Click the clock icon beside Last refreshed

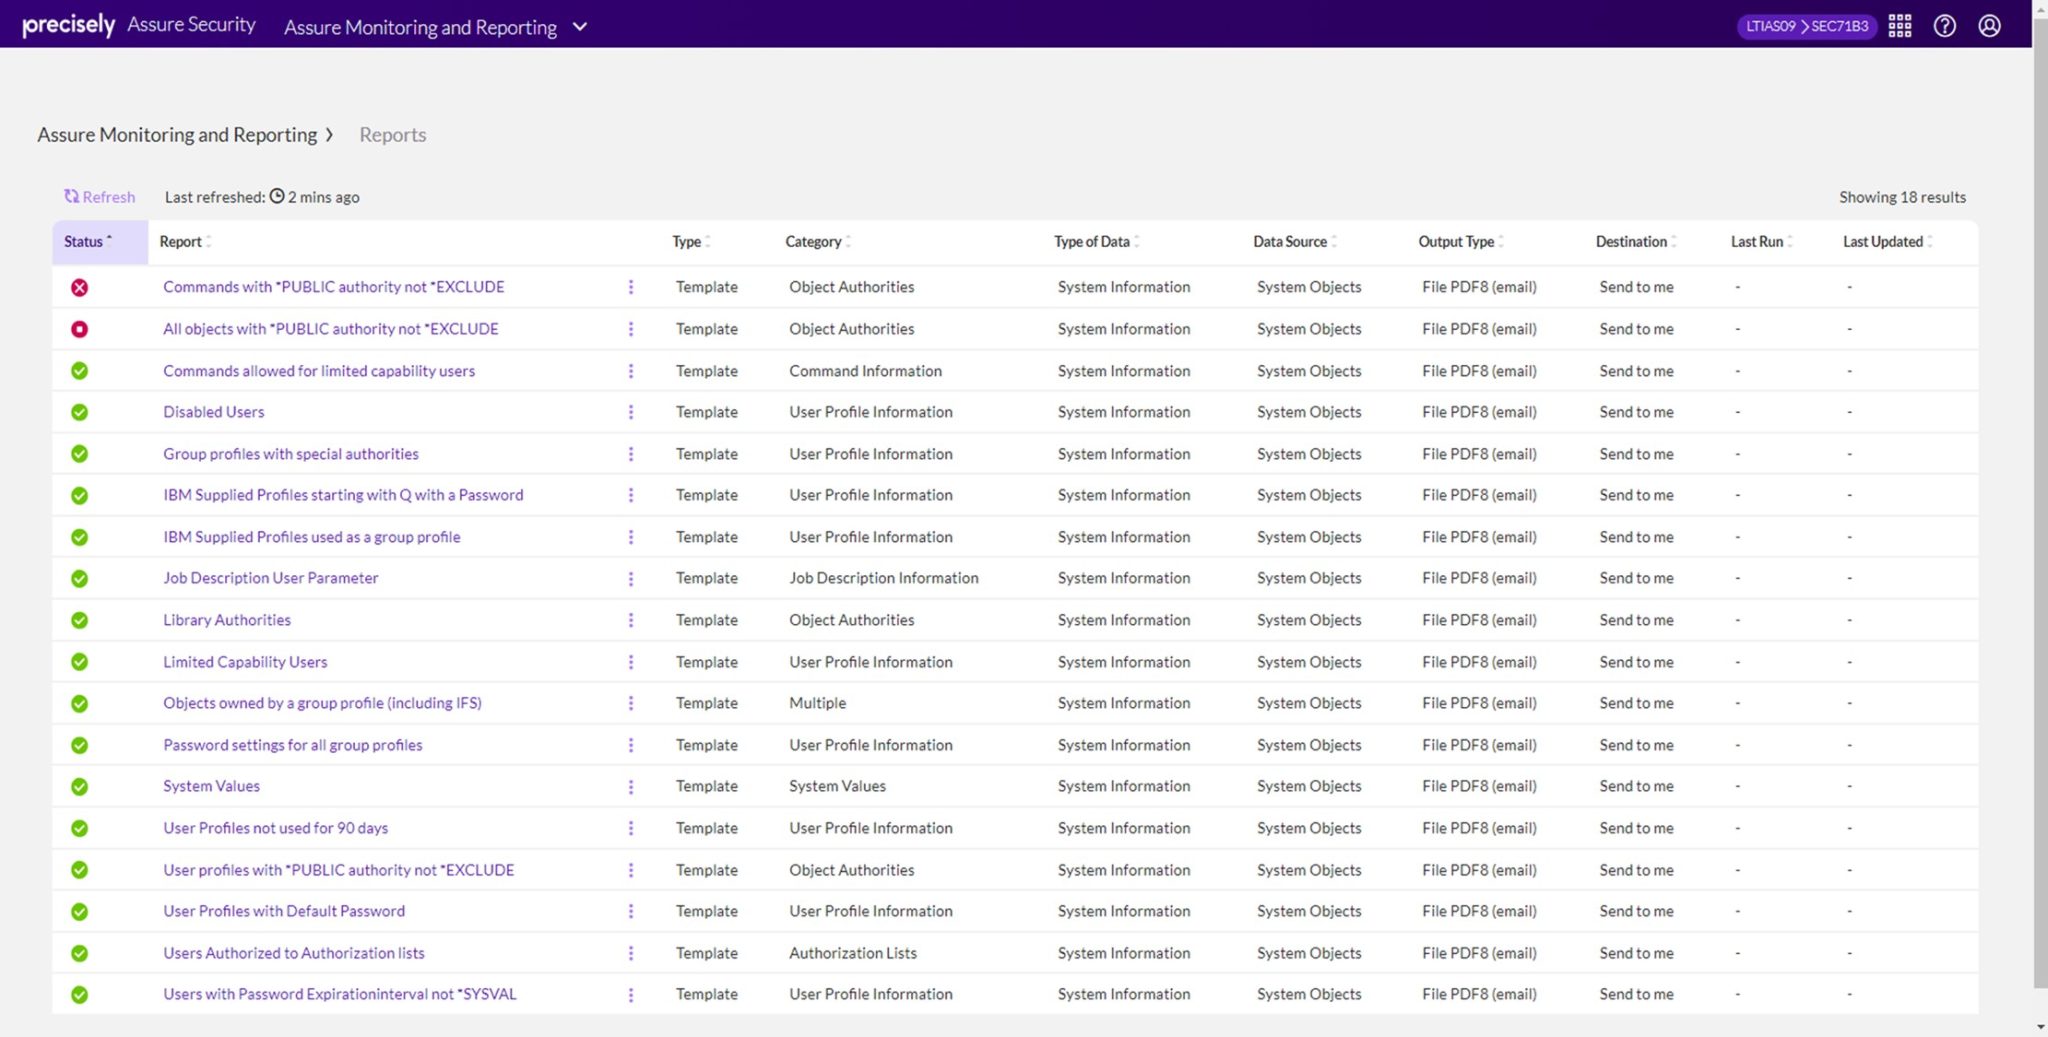277,196
